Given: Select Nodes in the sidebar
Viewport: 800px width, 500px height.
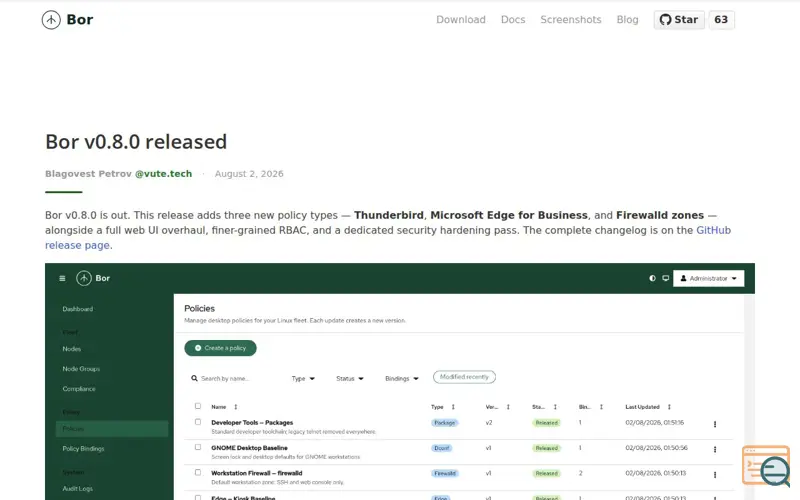Looking at the screenshot, I should (x=71, y=349).
